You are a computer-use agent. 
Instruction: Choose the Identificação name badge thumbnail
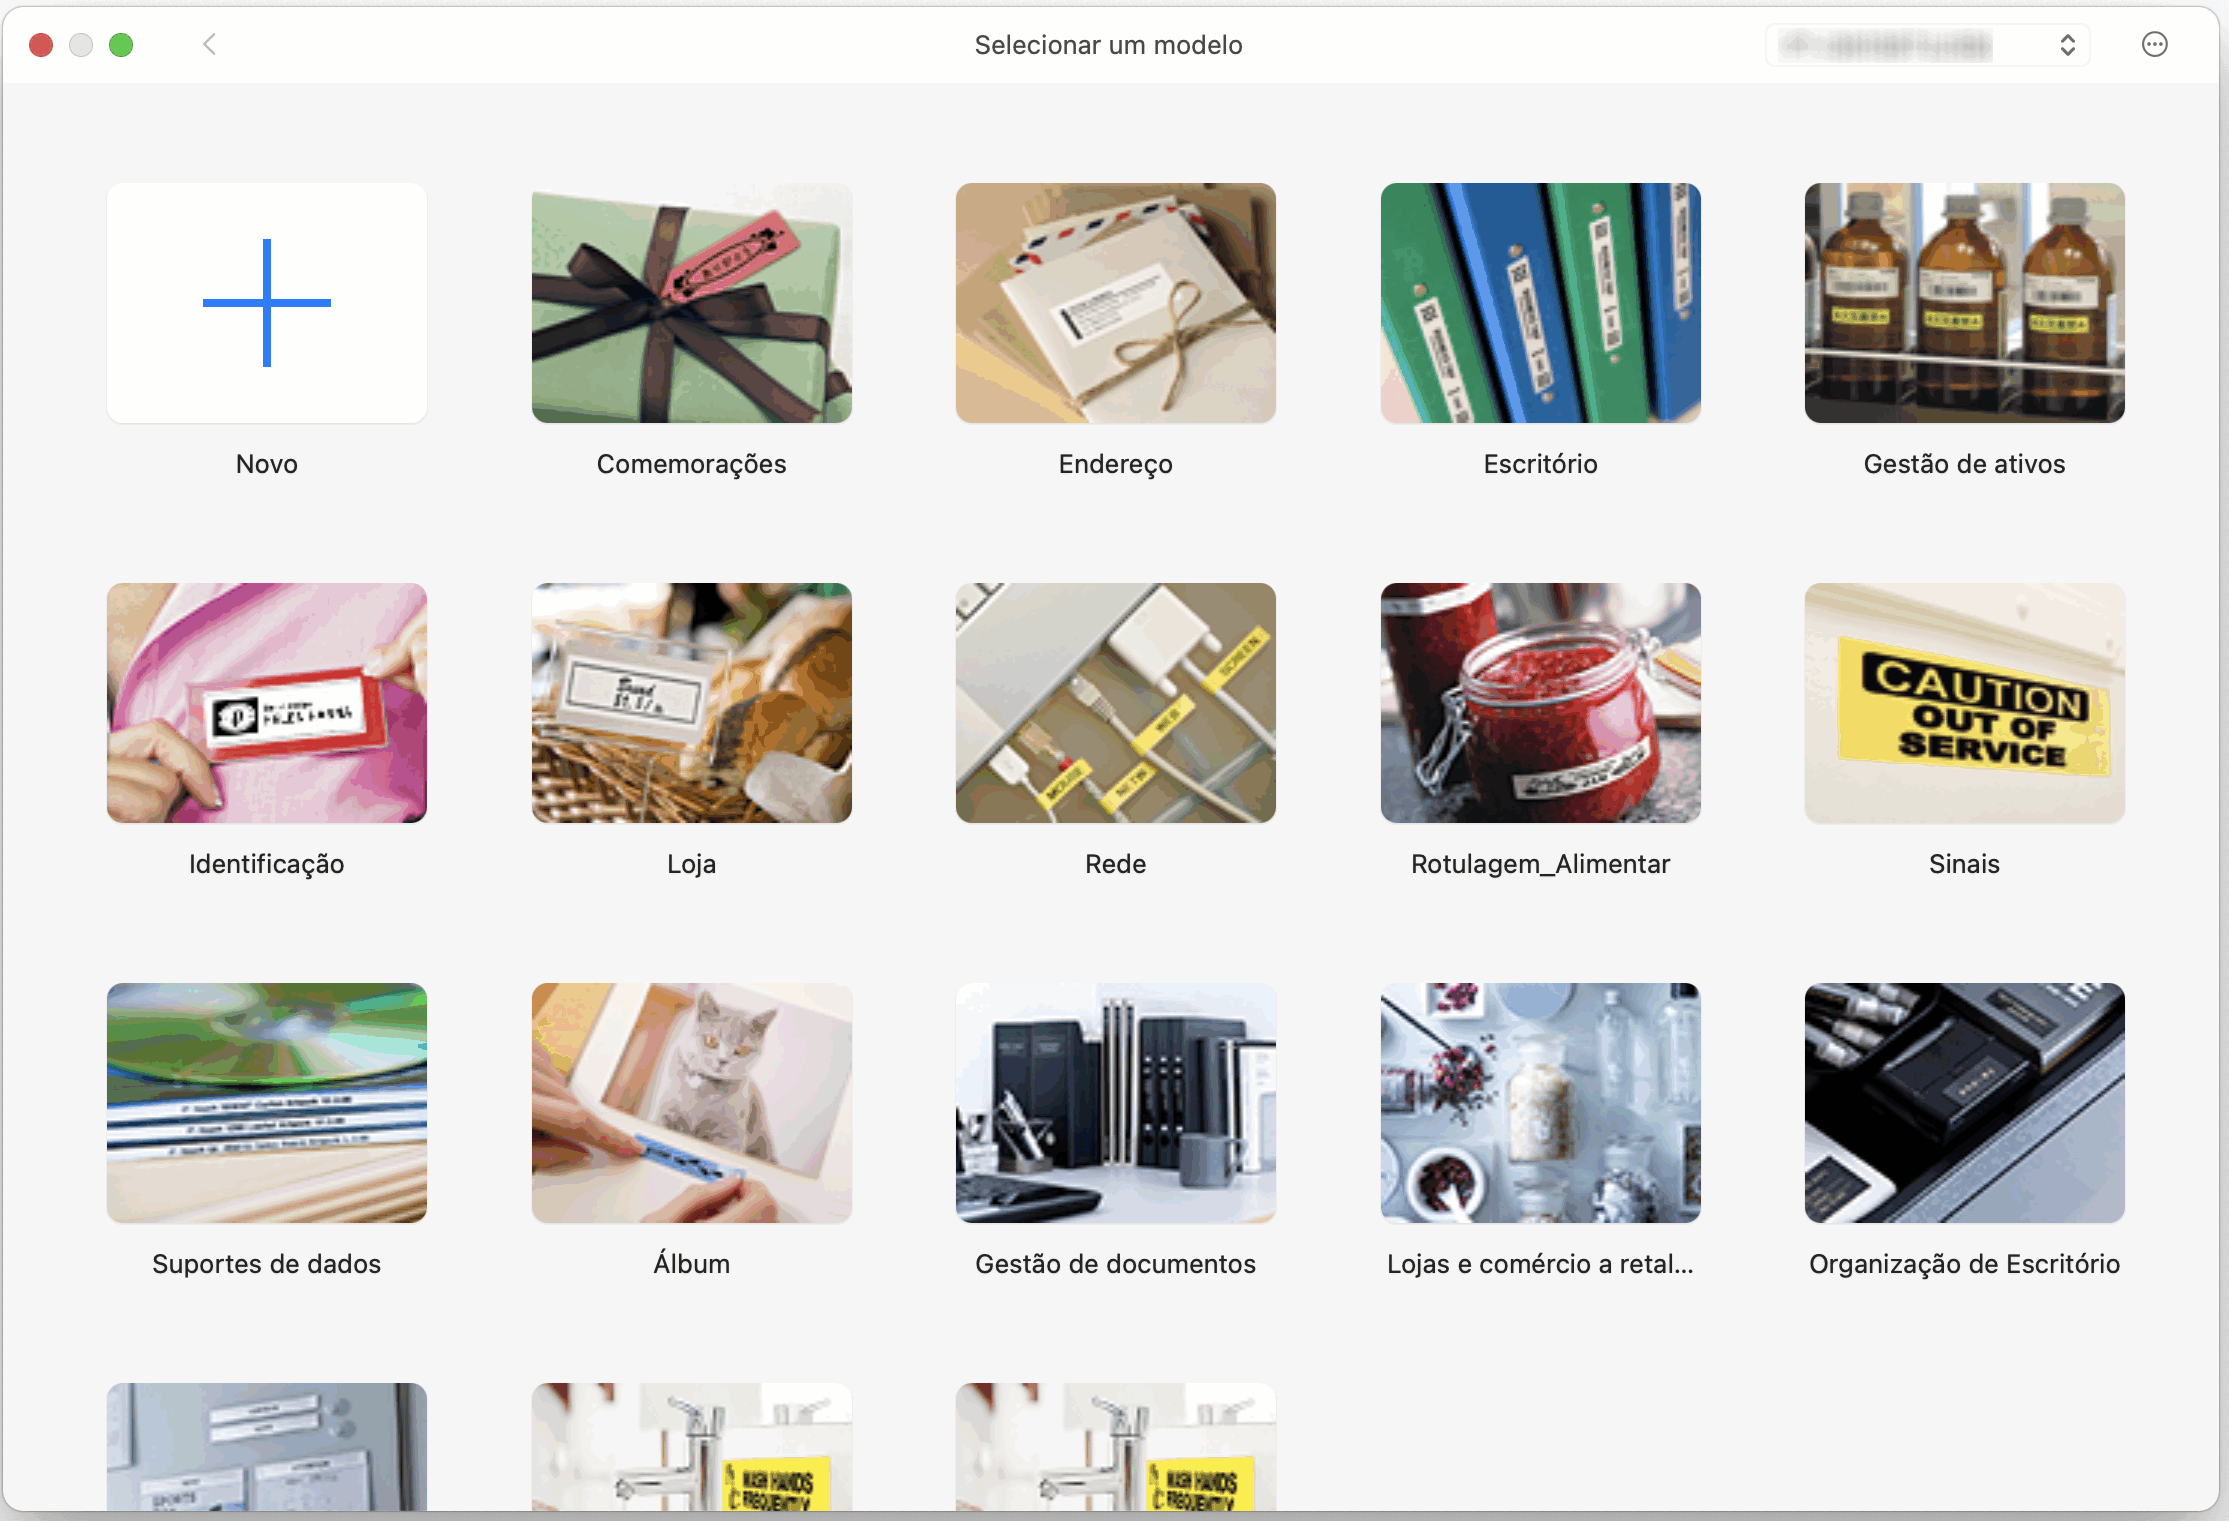coord(267,703)
